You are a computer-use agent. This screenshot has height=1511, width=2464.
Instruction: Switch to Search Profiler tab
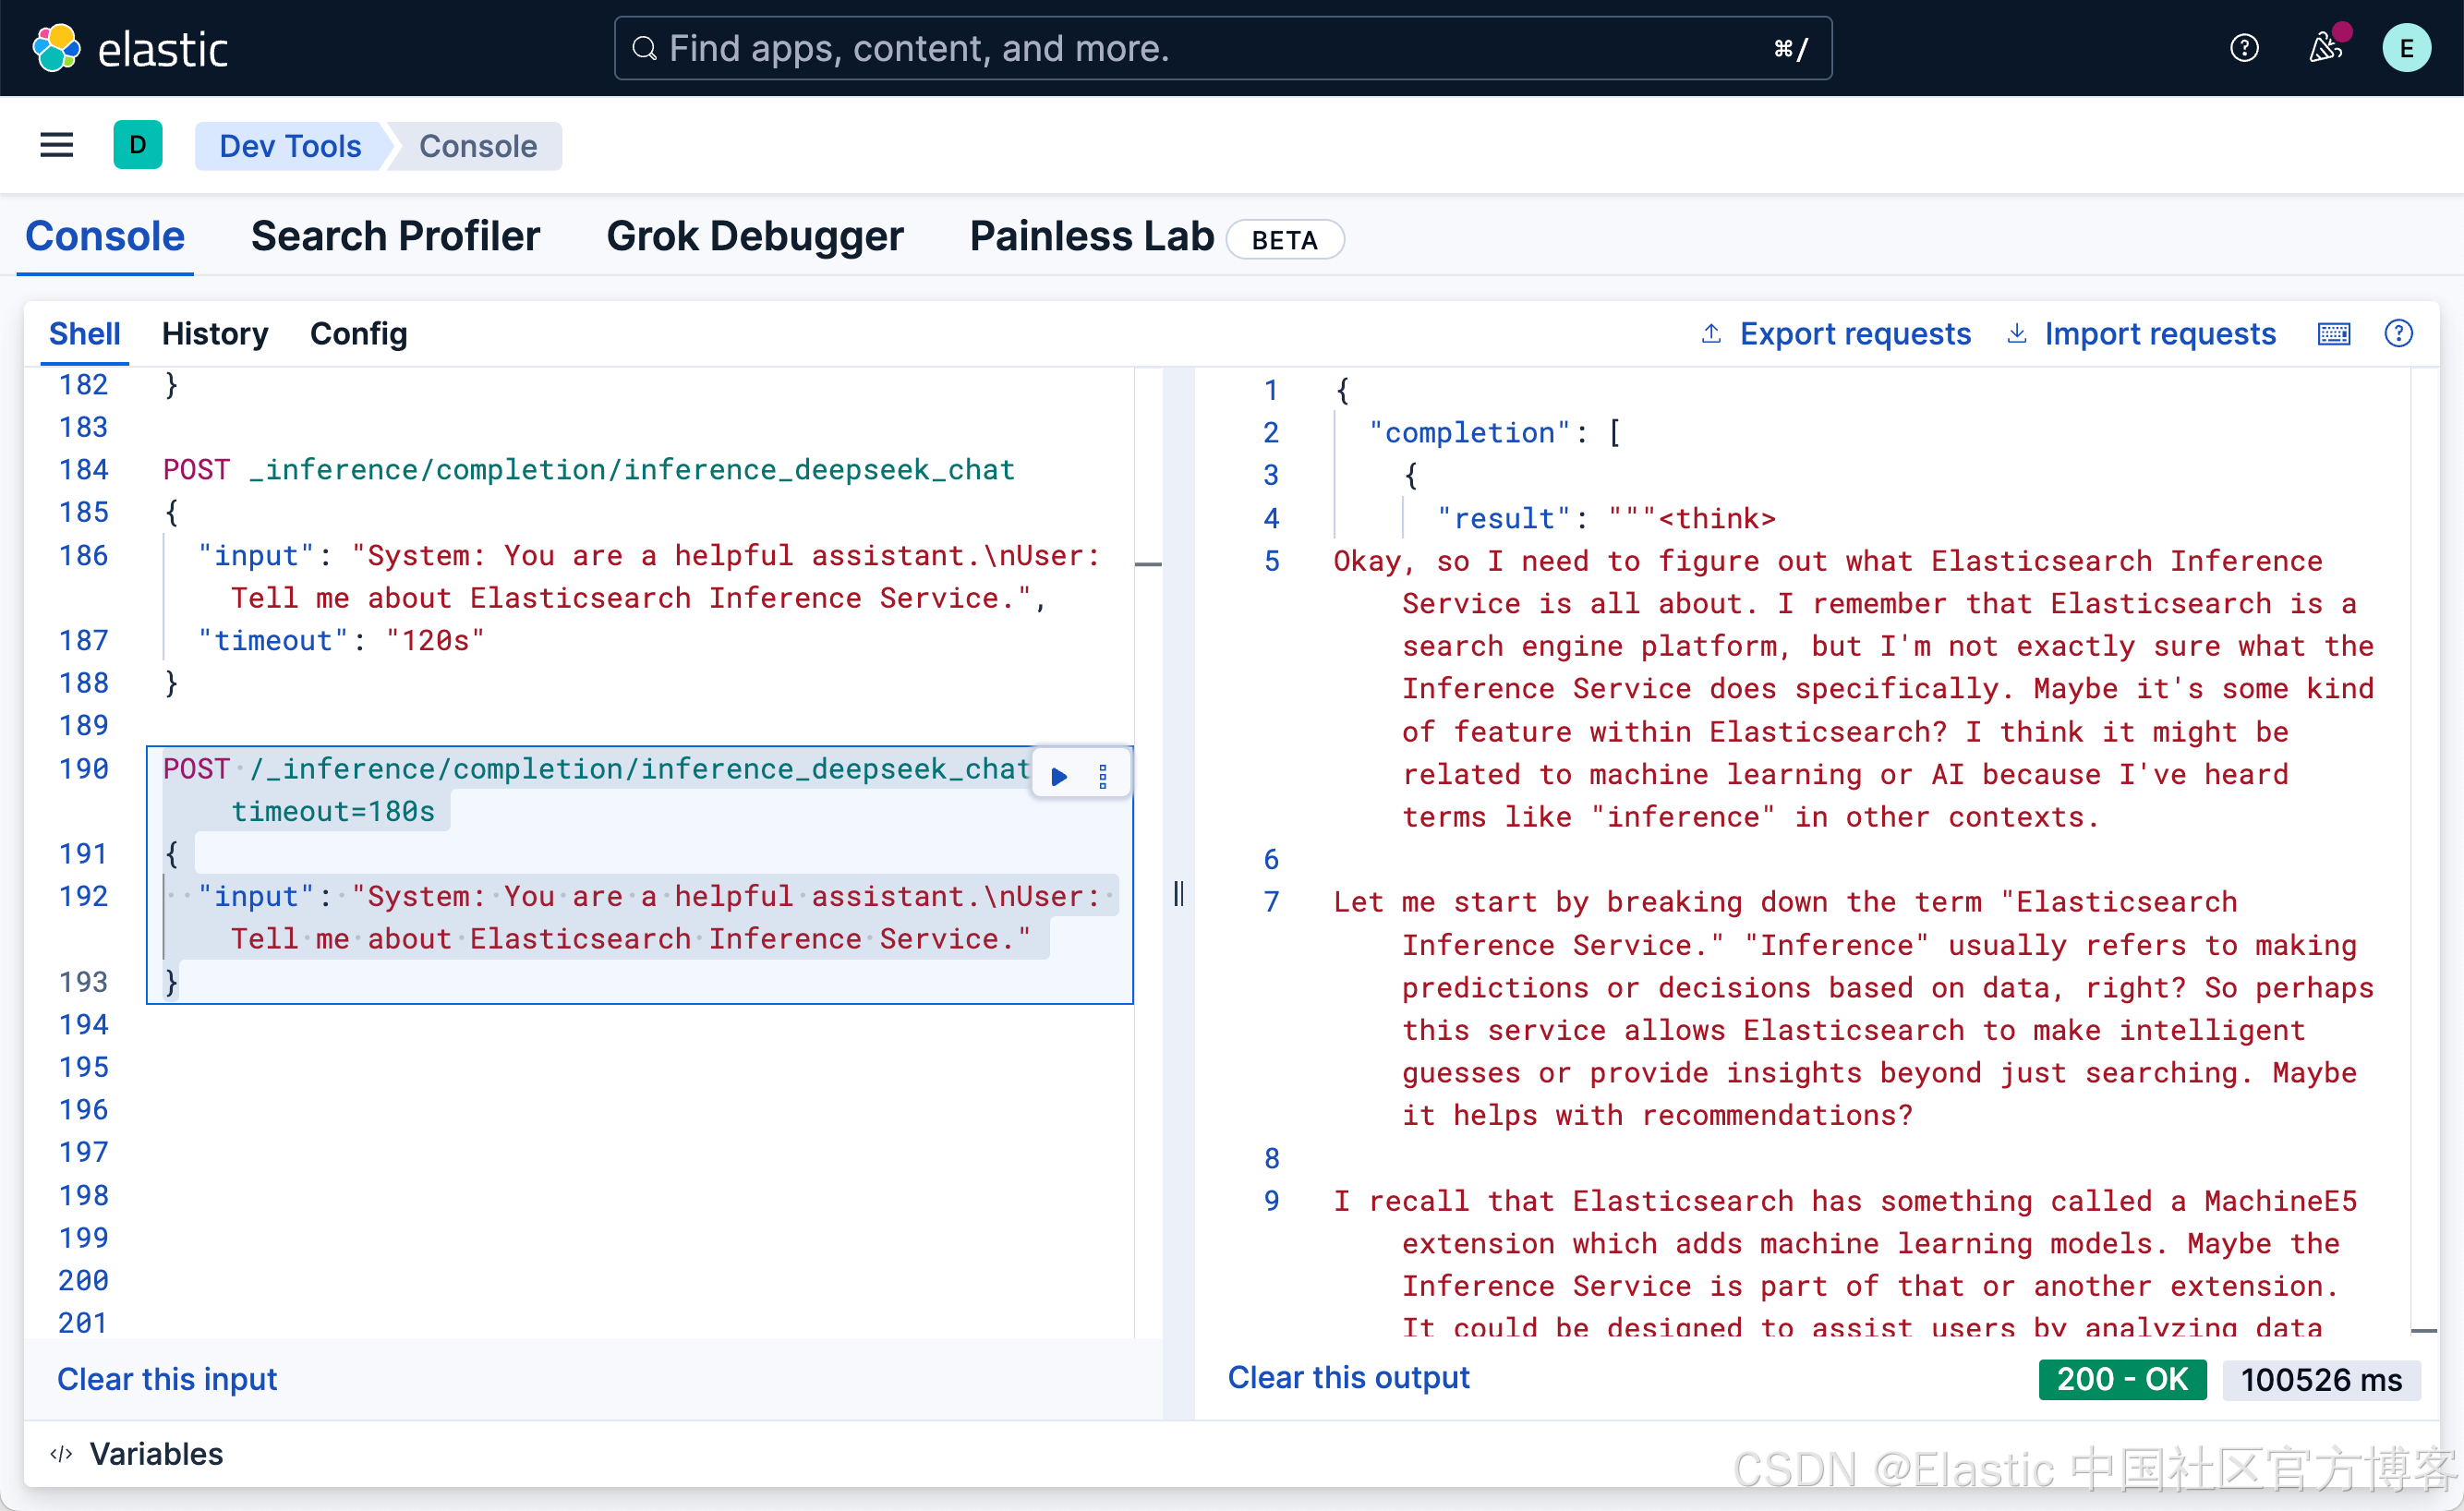pyautogui.click(x=395, y=237)
